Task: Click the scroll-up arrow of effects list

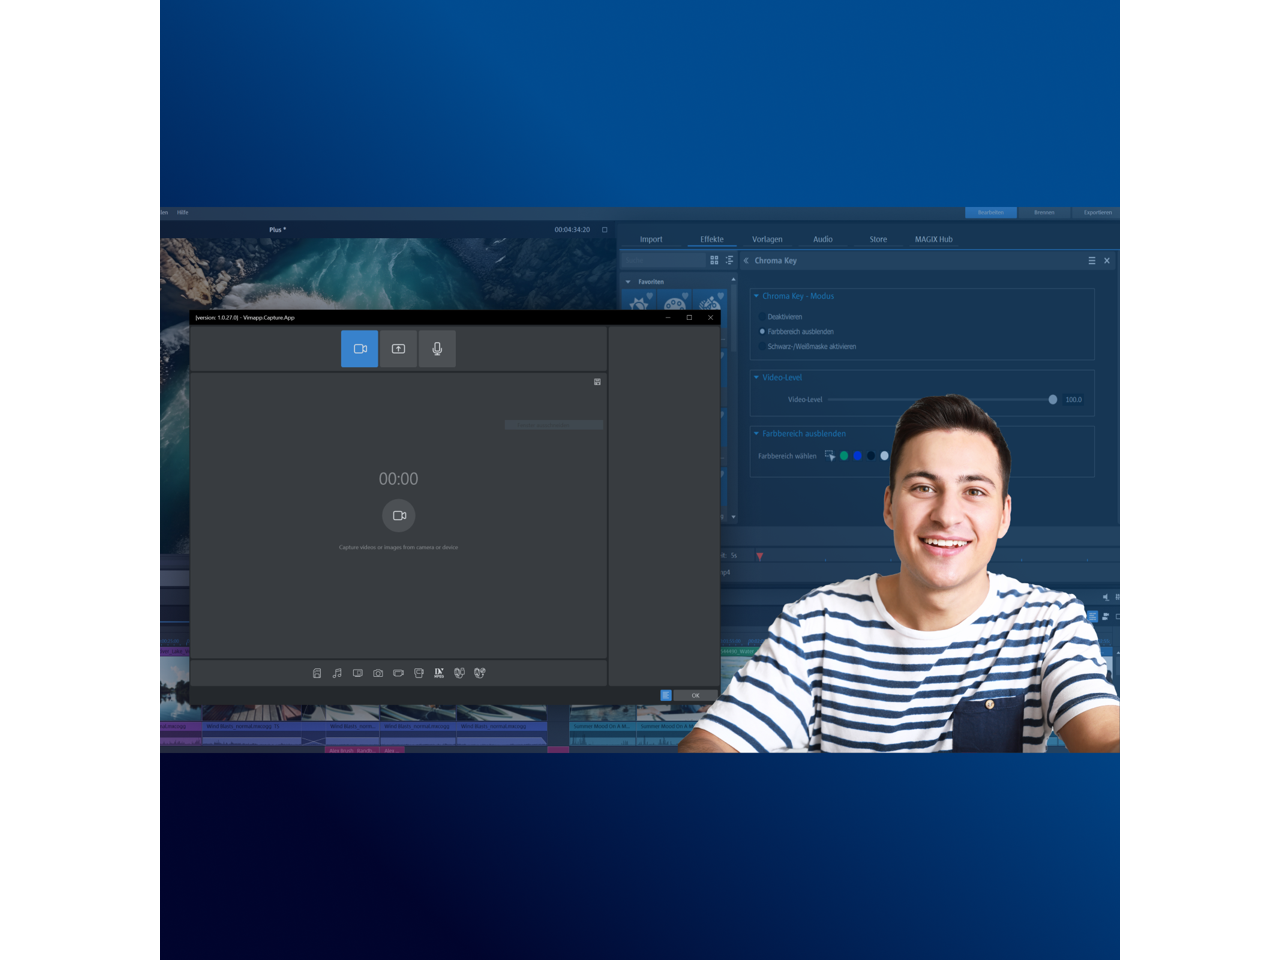Action: pos(733,280)
